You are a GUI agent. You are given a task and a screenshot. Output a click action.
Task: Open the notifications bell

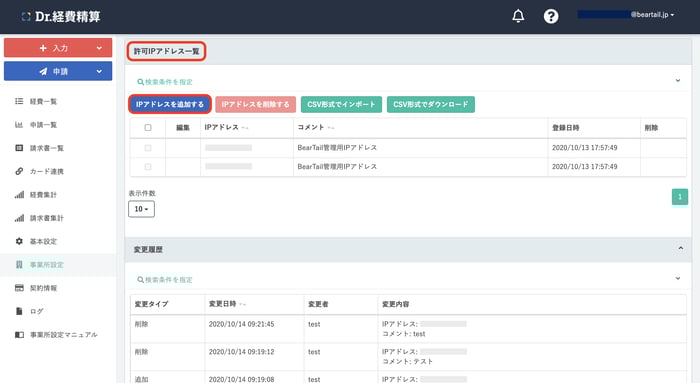pos(518,16)
